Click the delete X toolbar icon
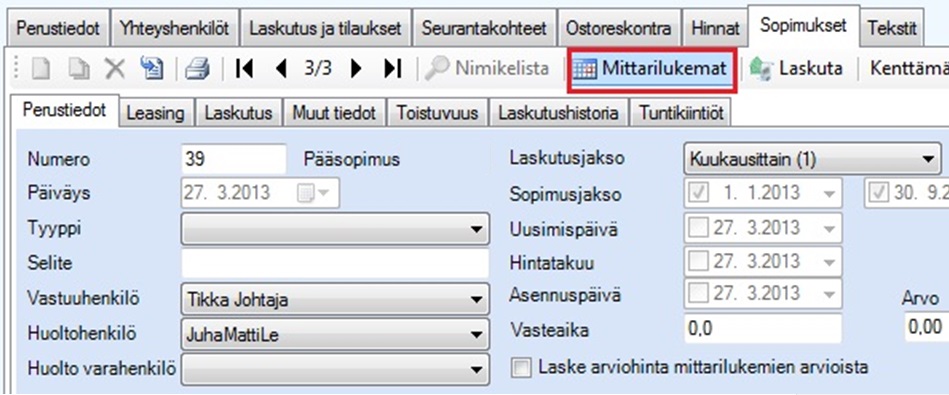The width and height of the screenshot is (949, 395). pyautogui.click(x=114, y=68)
